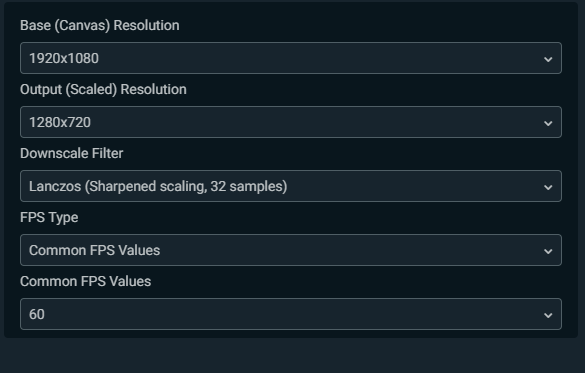Click the FPS Type label text
Viewport: 585px width, 373px height.
(x=49, y=217)
